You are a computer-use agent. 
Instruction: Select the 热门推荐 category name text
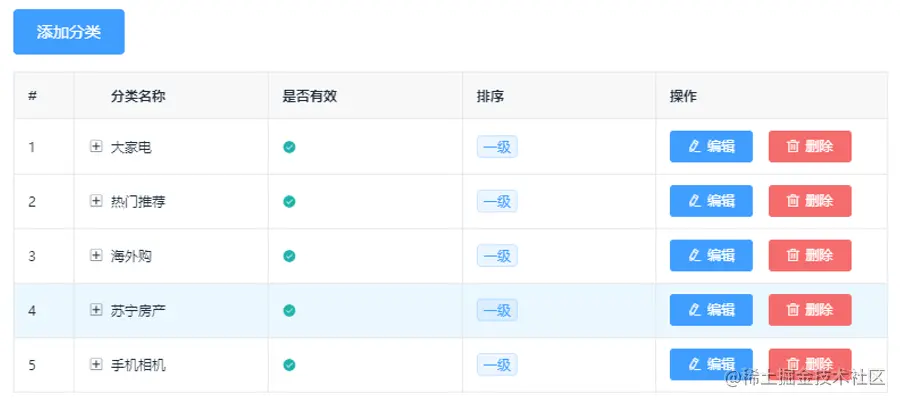[138, 202]
